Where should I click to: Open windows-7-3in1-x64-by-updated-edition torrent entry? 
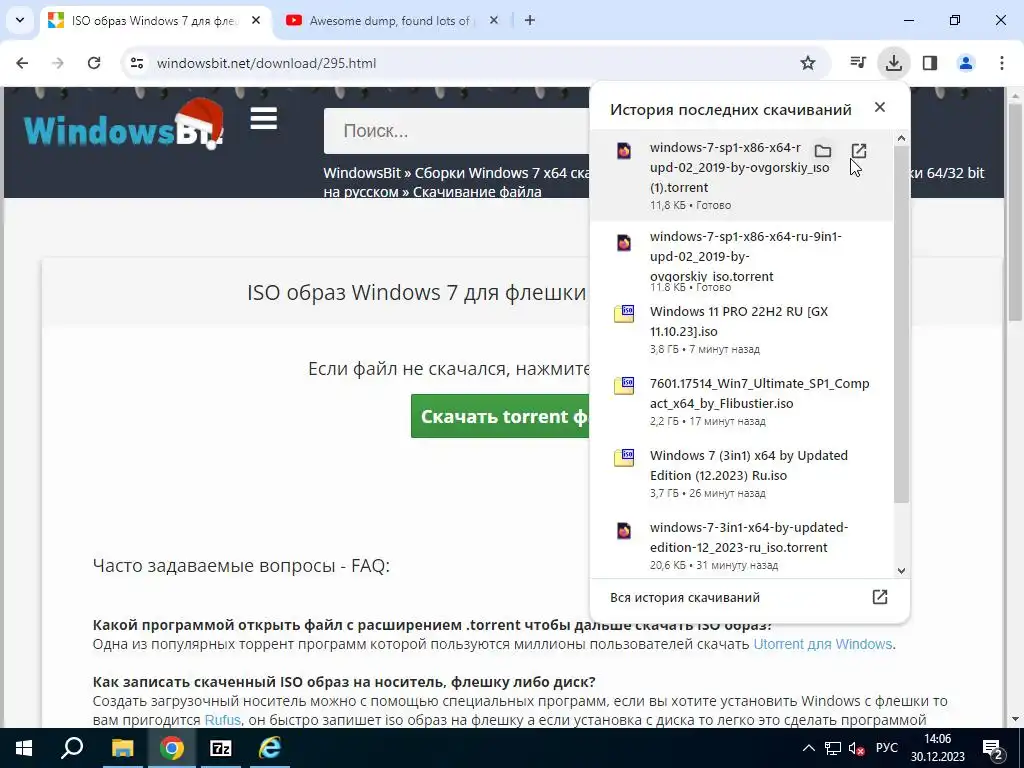click(x=741, y=544)
